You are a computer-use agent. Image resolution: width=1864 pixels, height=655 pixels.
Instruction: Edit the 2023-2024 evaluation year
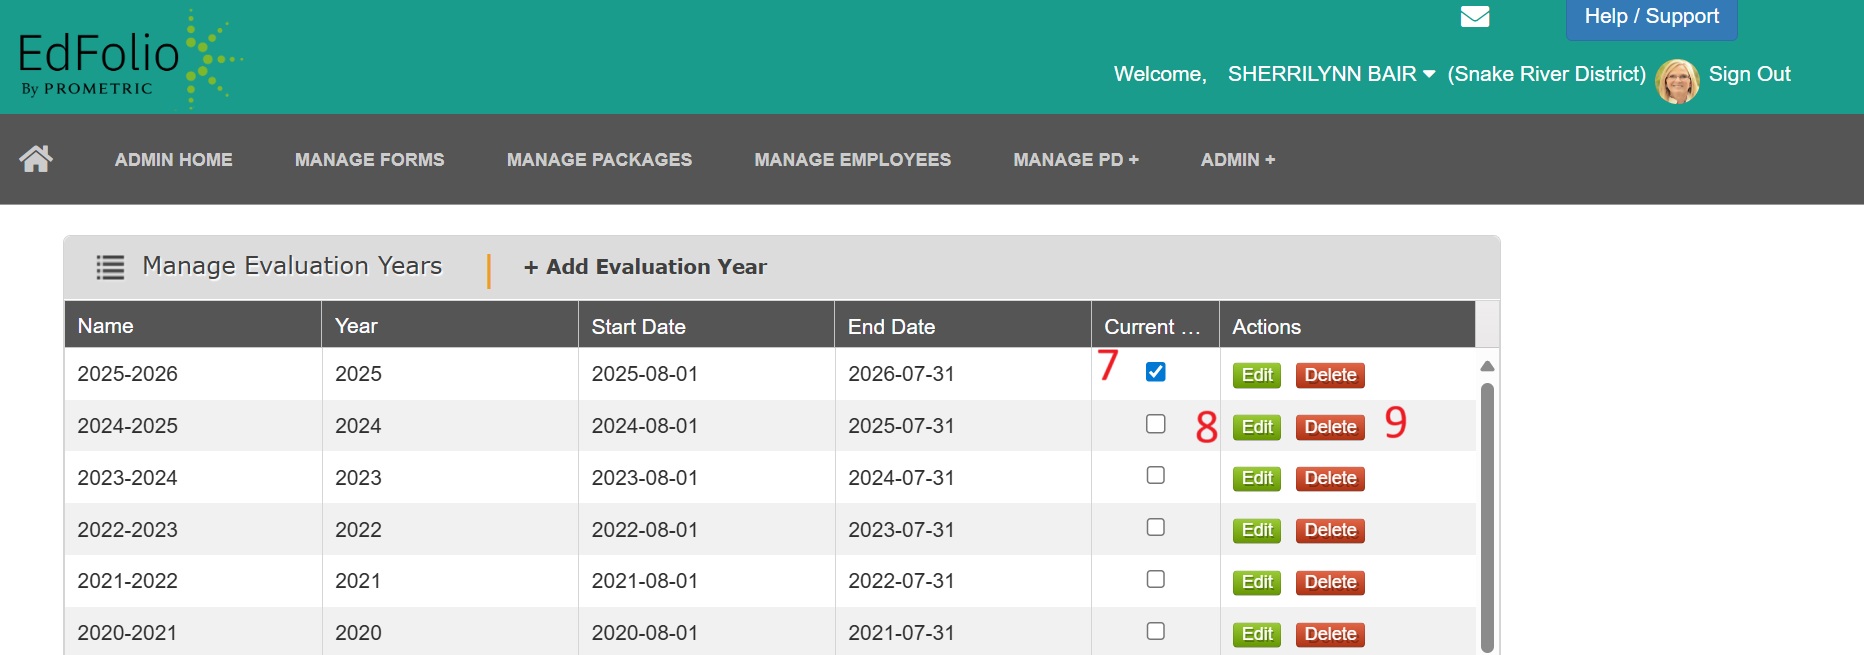[1257, 478]
